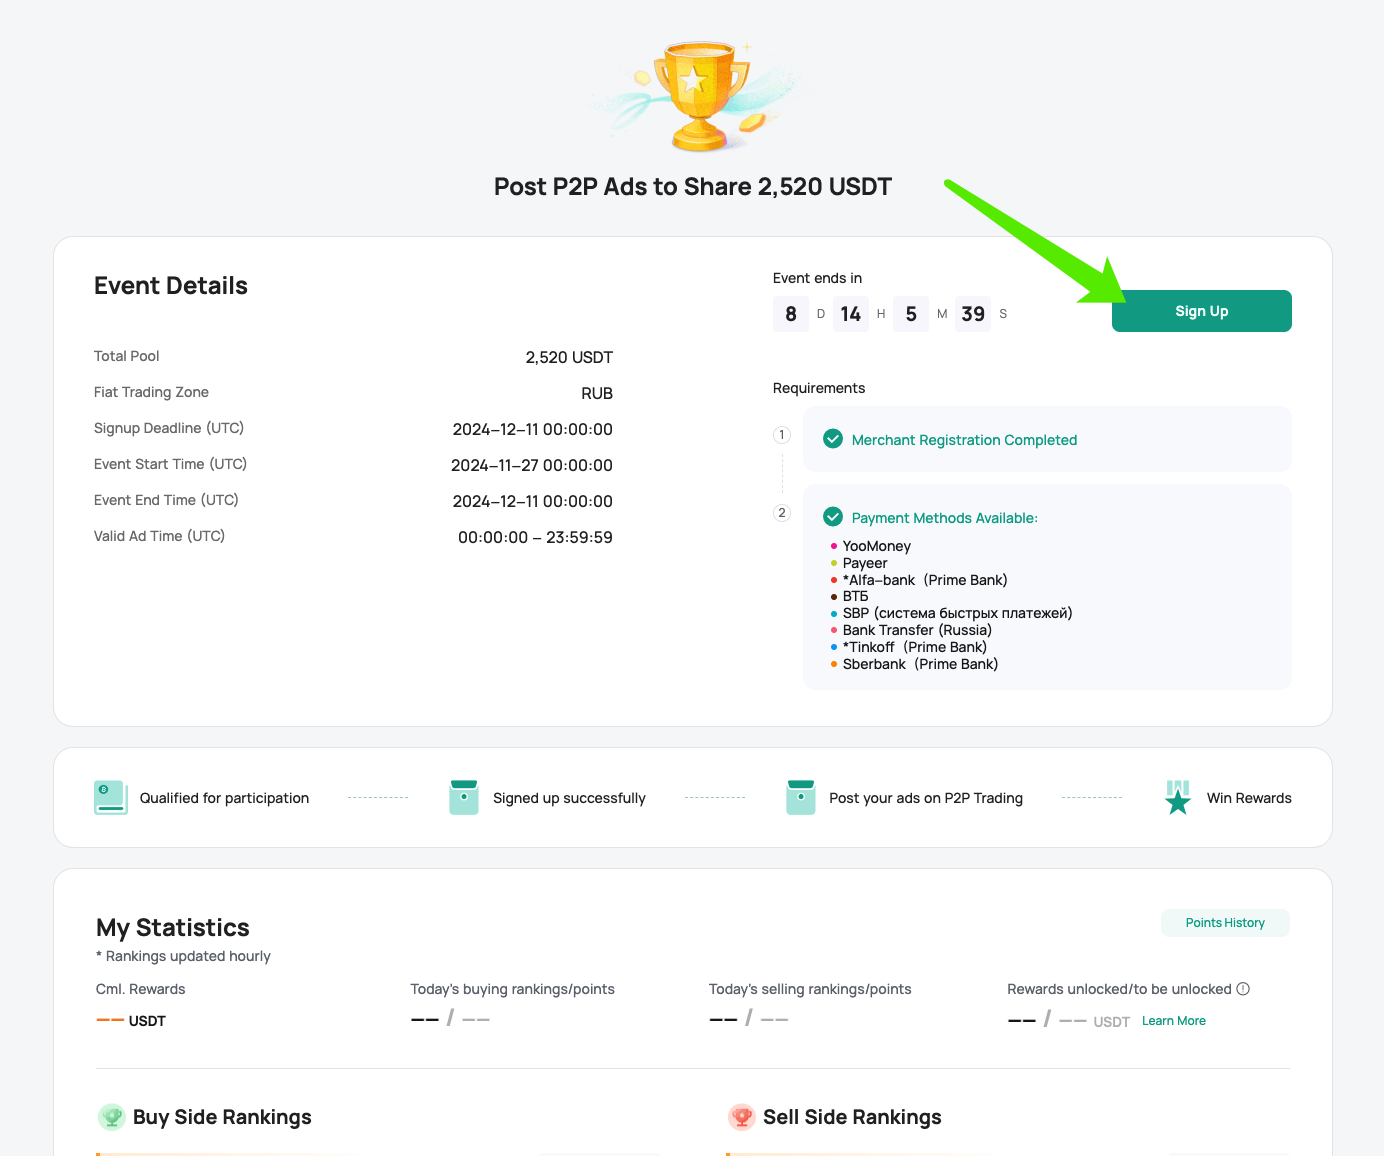The image size is (1384, 1156).
Task: Click the Sberbank (Prime Bank) payment method
Action: click(920, 664)
